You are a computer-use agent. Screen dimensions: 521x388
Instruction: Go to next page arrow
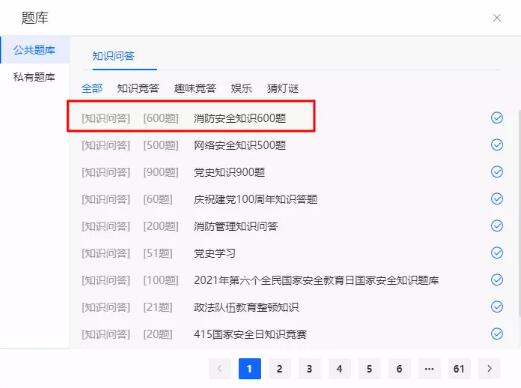click(x=489, y=369)
